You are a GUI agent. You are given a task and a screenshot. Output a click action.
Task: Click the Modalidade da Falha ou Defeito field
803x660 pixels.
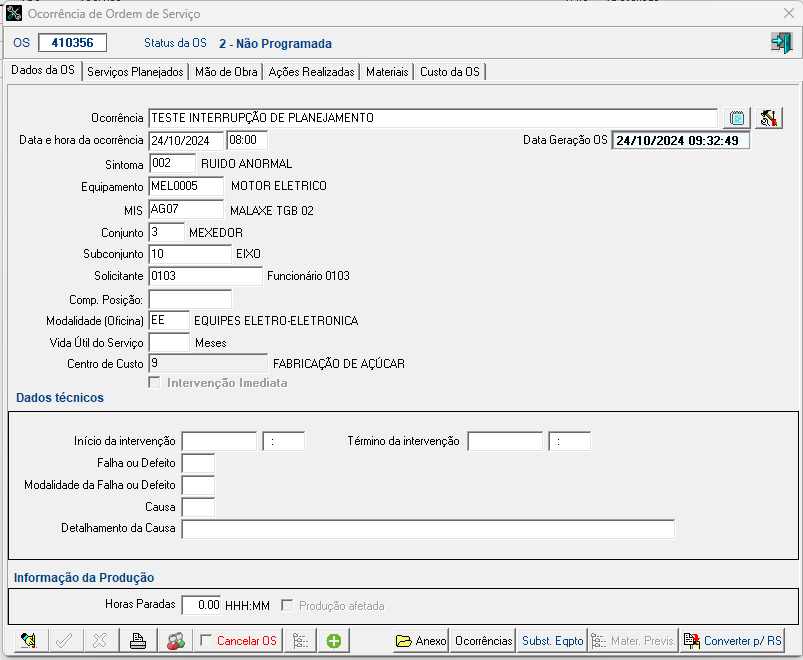coord(198,485)
